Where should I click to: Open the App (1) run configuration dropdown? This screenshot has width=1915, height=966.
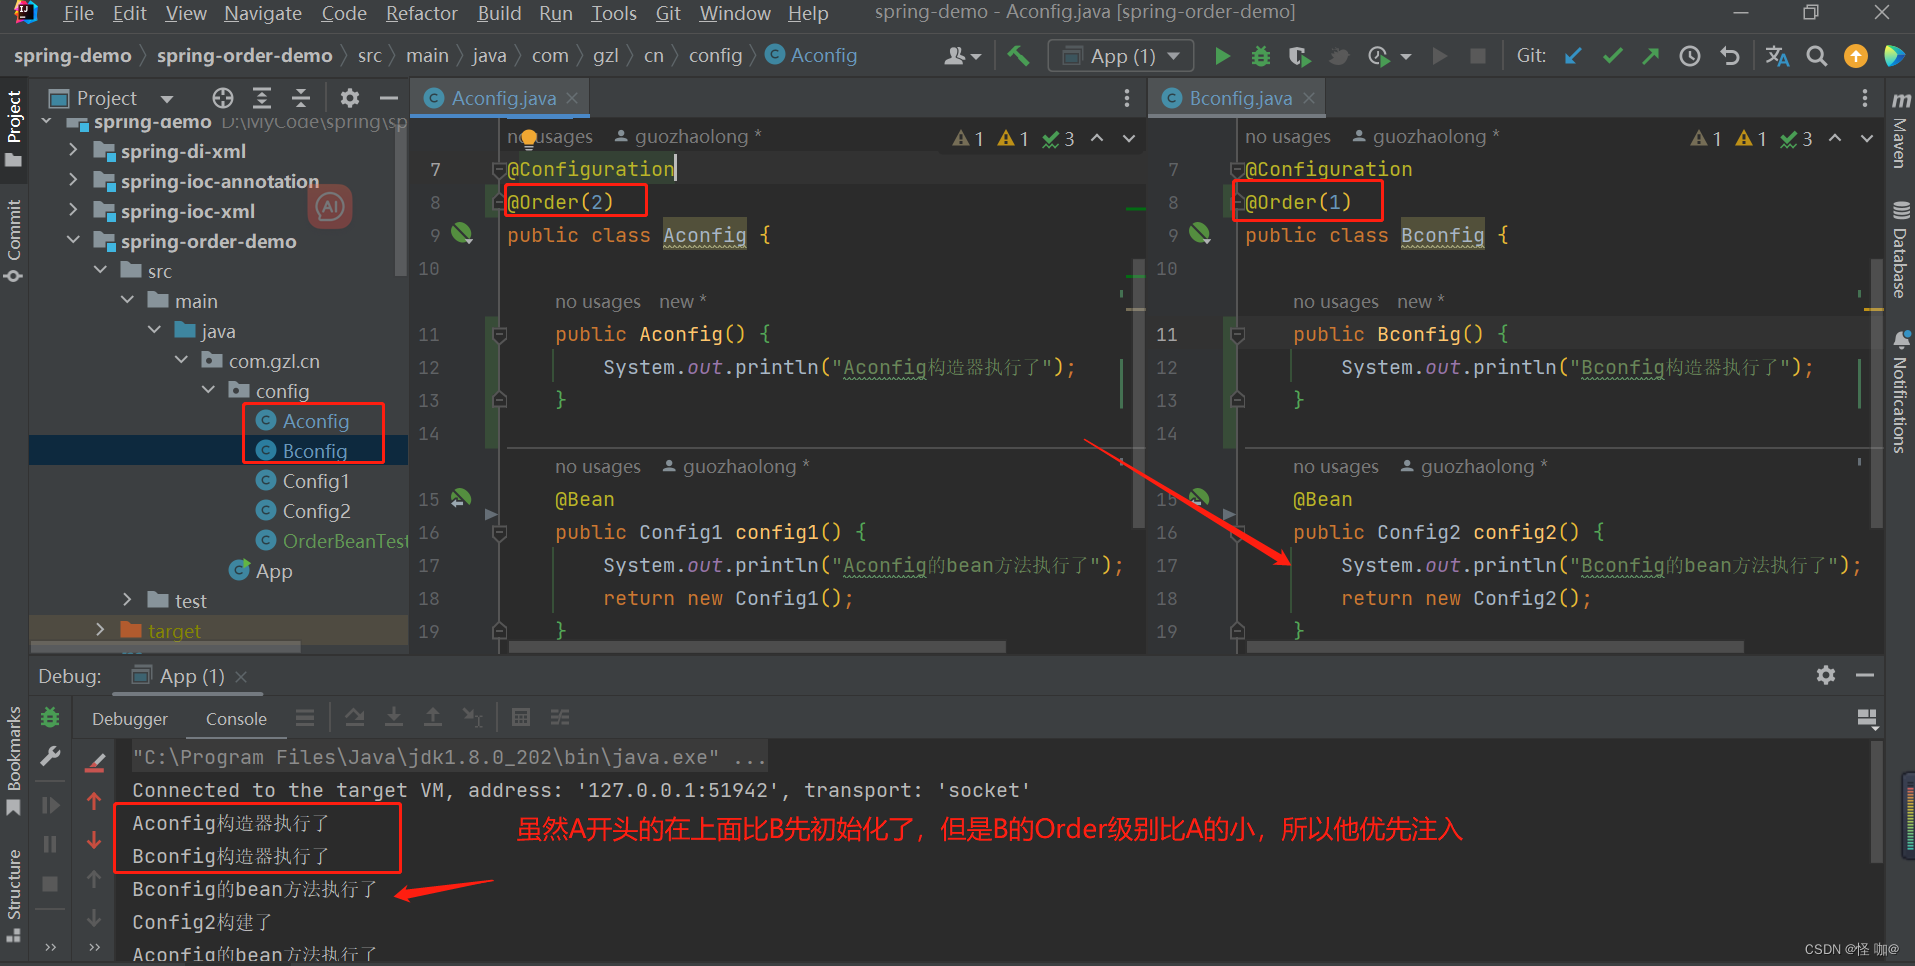click(1121, 56)
